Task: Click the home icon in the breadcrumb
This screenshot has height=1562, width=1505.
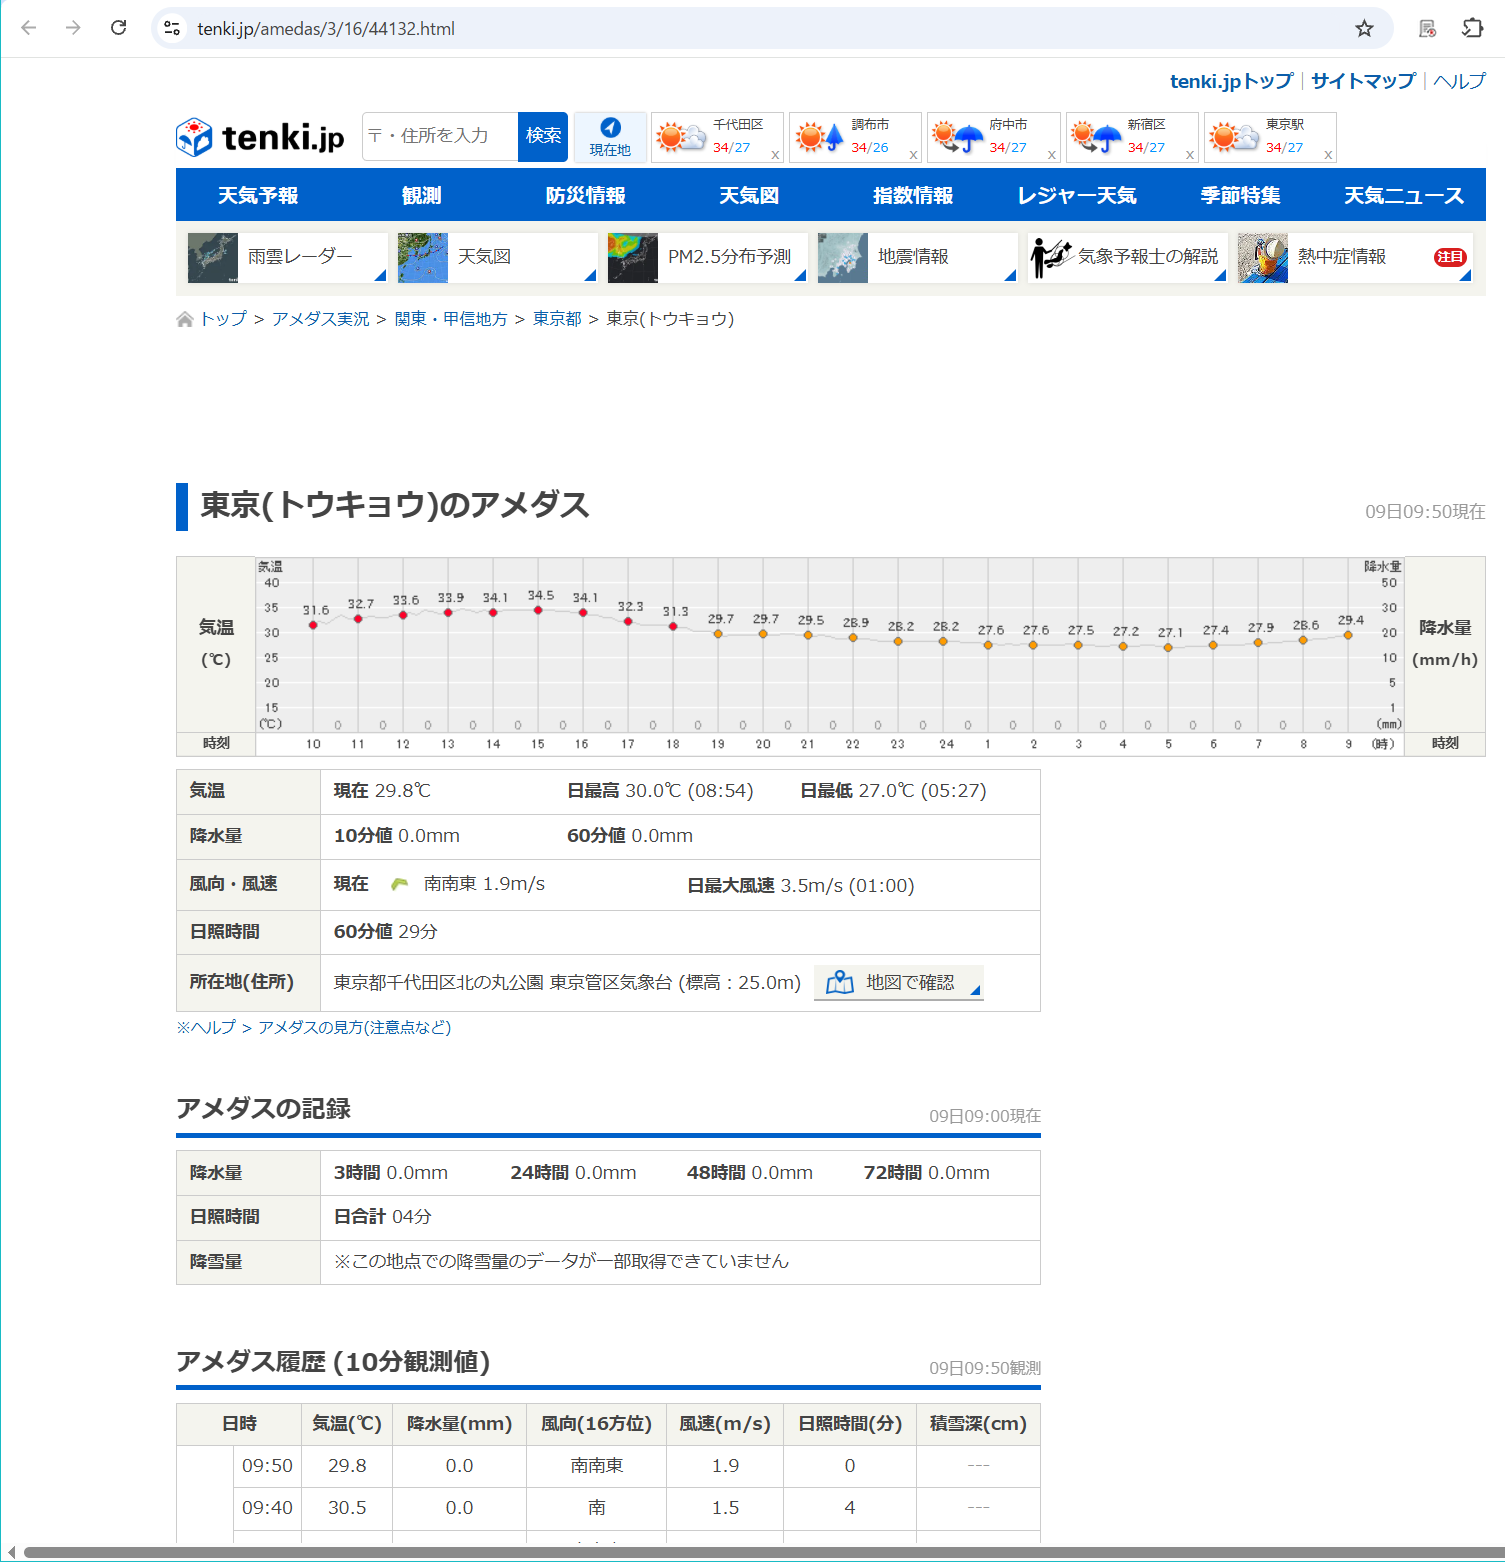Action: click(185, 319)
